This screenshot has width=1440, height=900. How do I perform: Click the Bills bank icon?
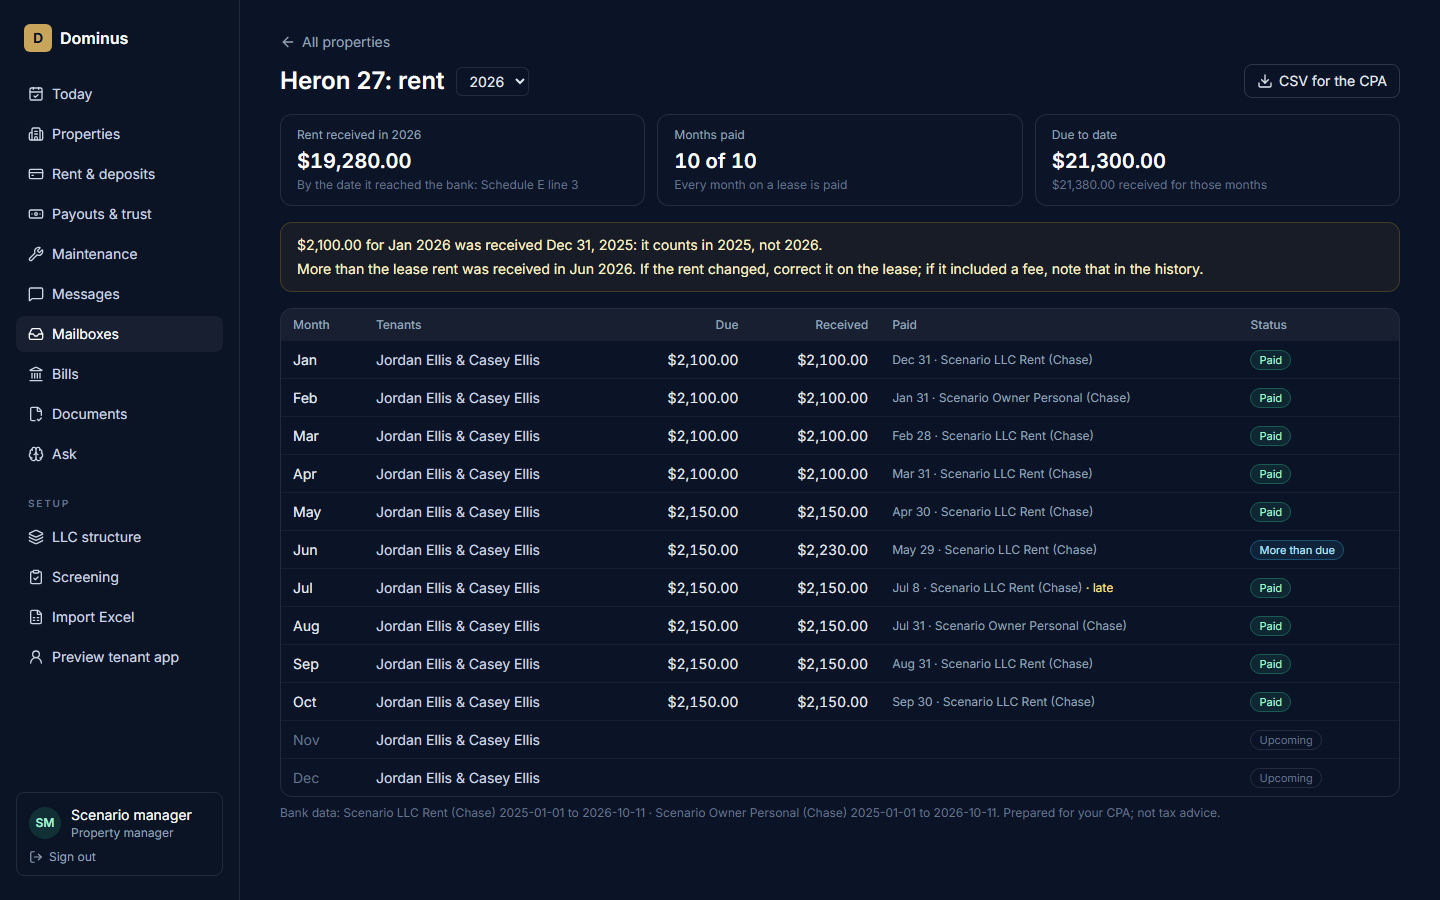pos(36,374)
